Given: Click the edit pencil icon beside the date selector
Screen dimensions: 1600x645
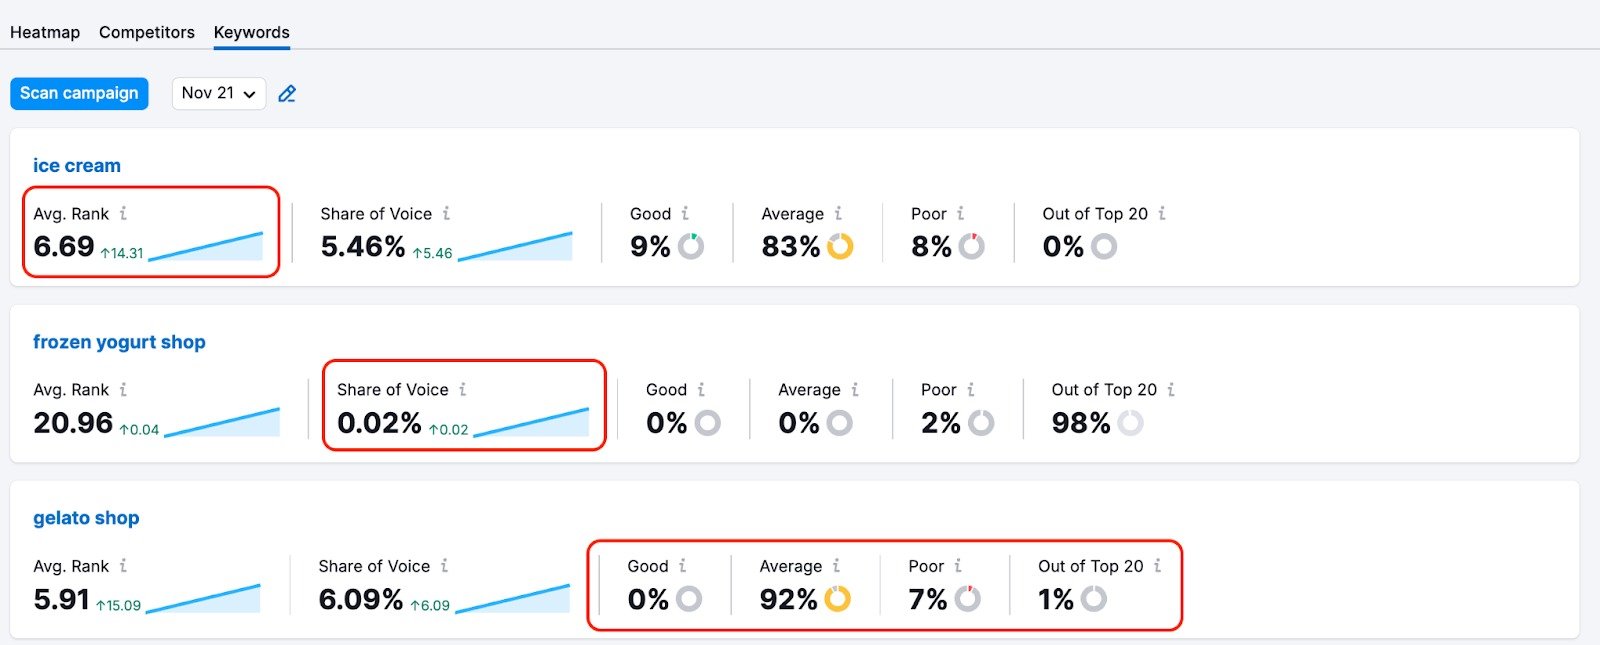Looking at the screenshot, I should (287, 93).
